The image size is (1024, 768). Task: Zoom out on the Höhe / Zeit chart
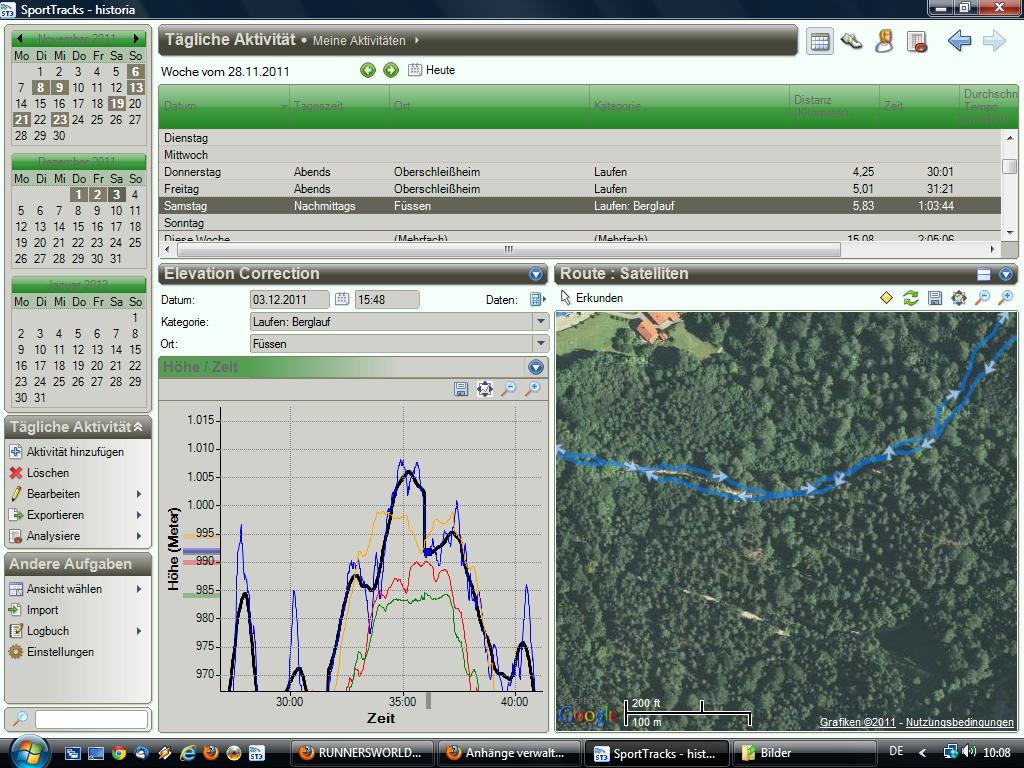pos(509,389)
